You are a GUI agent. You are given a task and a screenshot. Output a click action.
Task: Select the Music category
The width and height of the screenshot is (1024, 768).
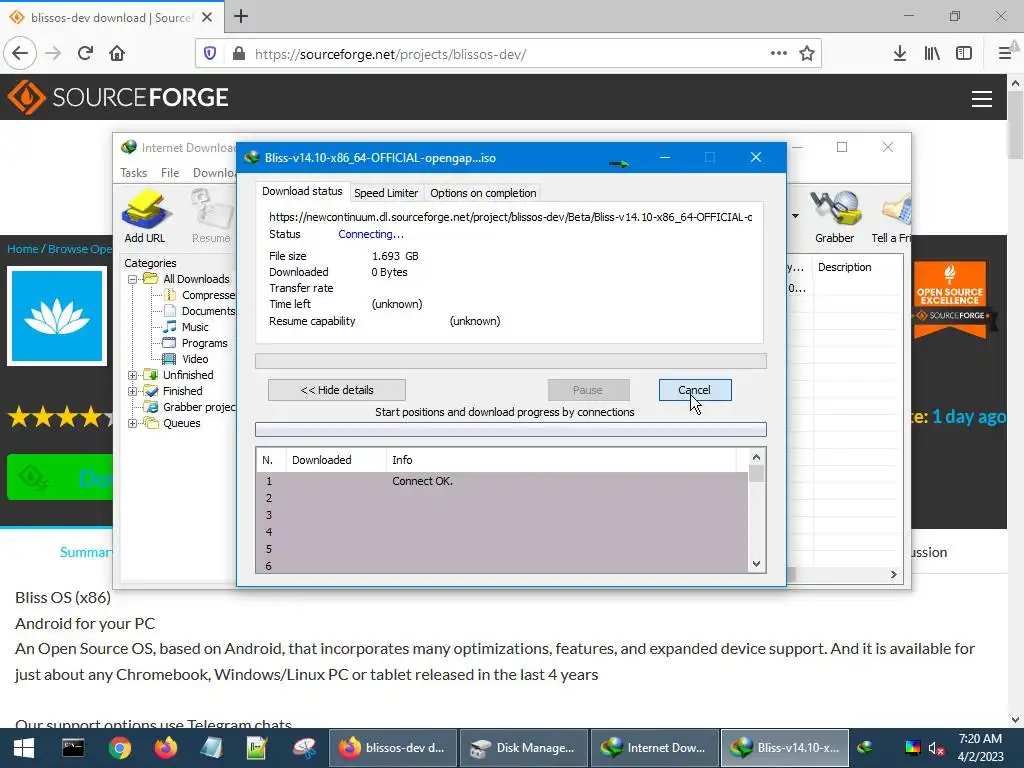click(195, 327)
